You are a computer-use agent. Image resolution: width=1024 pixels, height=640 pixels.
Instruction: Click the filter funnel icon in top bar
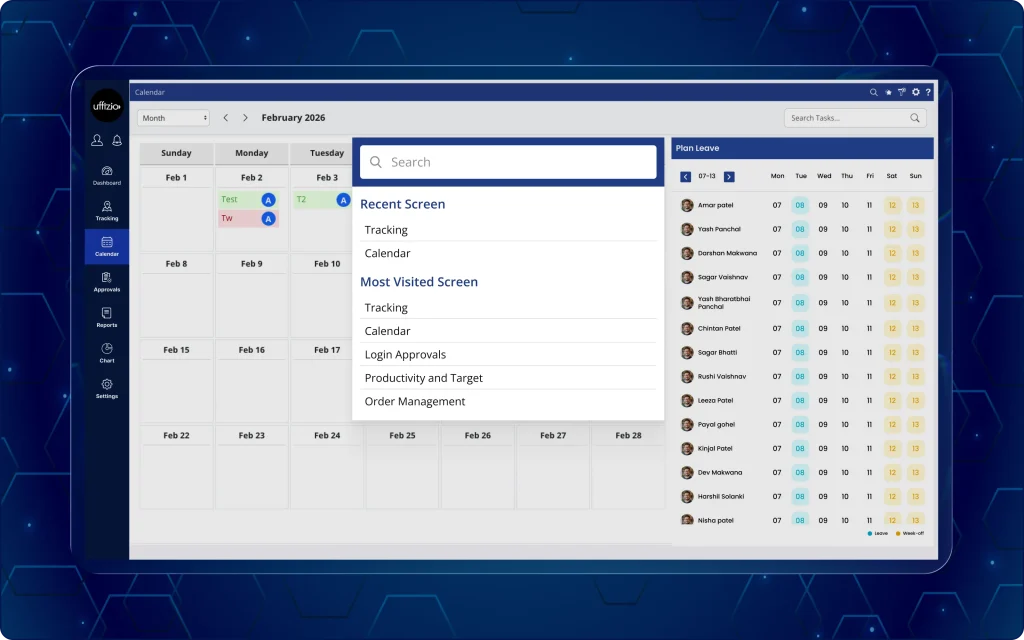click(x=902, y=92)
